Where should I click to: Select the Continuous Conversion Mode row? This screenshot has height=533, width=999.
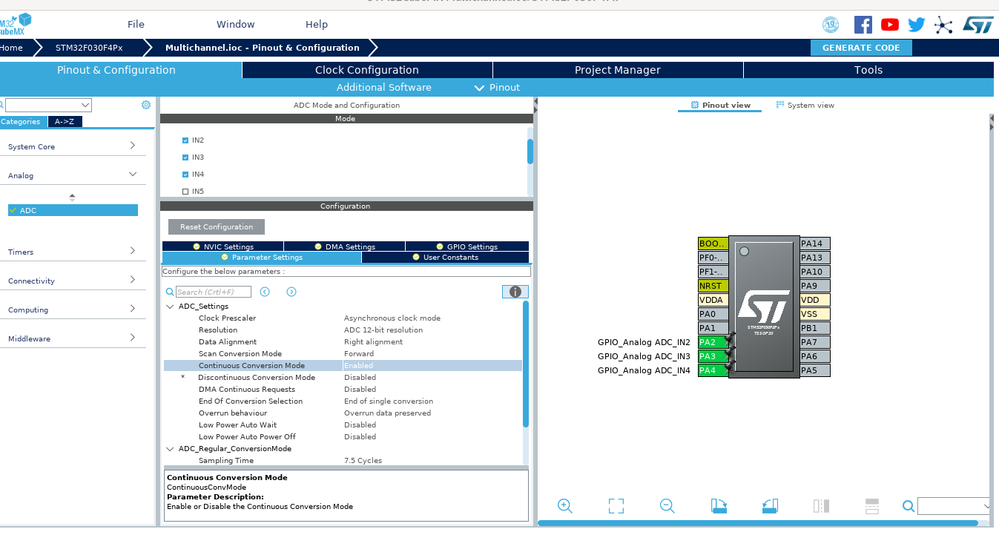(x=343, y=366)
